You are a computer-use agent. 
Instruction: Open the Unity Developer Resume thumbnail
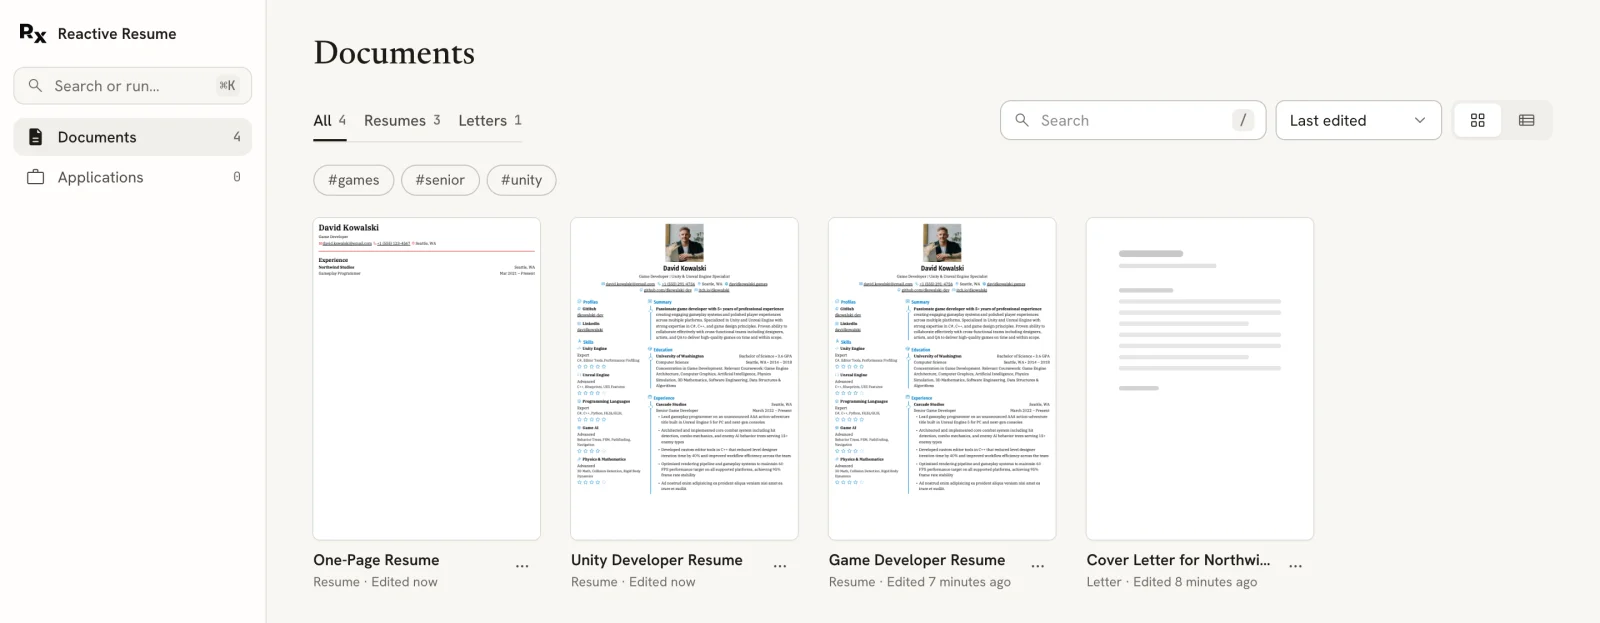(x=685, y=379)
